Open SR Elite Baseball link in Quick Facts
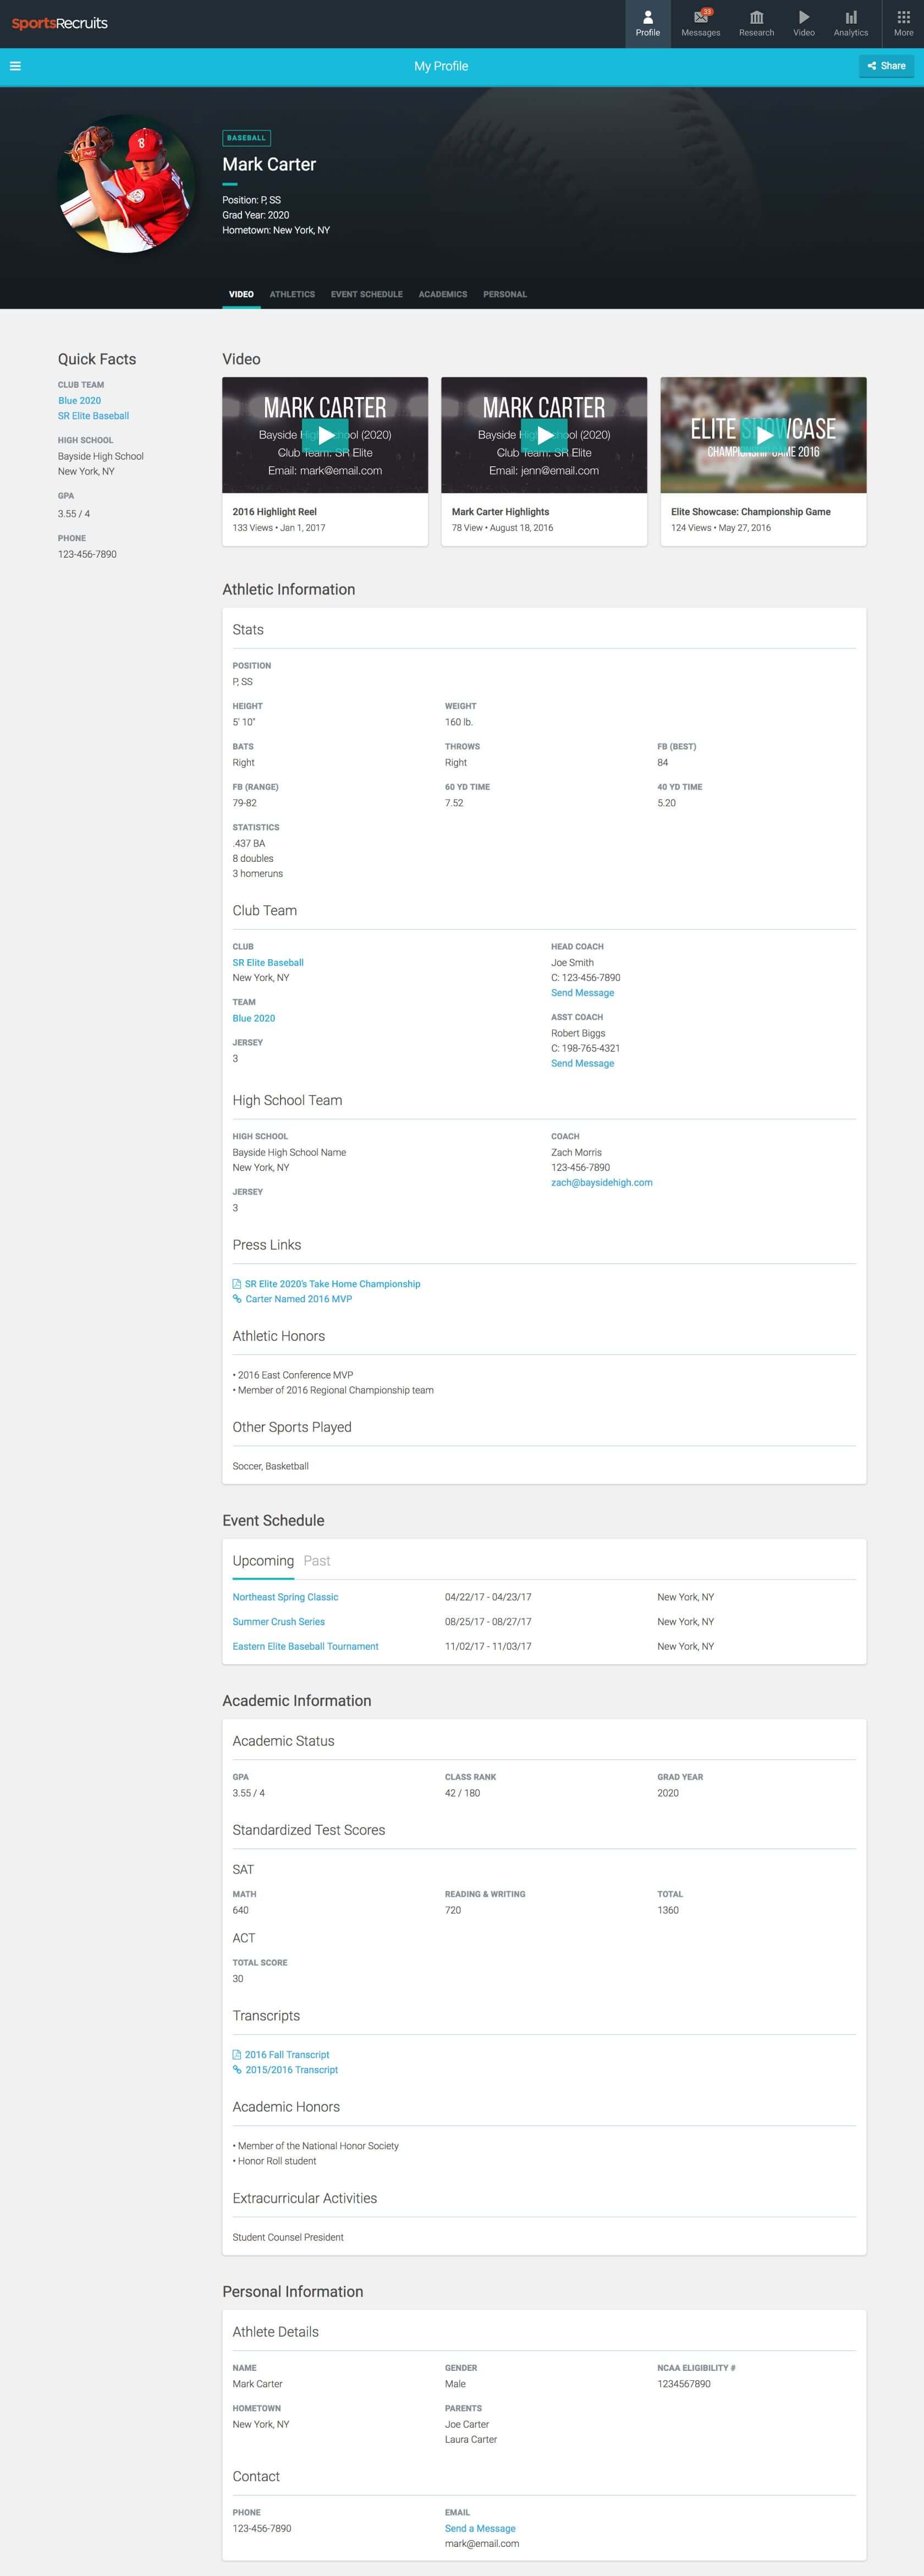924x2576 pixels. click(93, 416)
